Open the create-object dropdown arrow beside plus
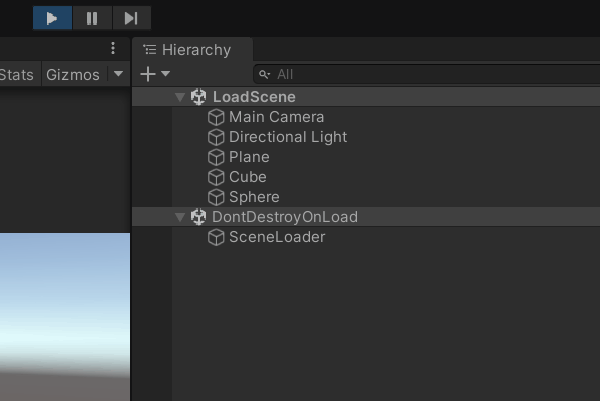Viewport: 600px width, 401px height. (x=165, y=73)
